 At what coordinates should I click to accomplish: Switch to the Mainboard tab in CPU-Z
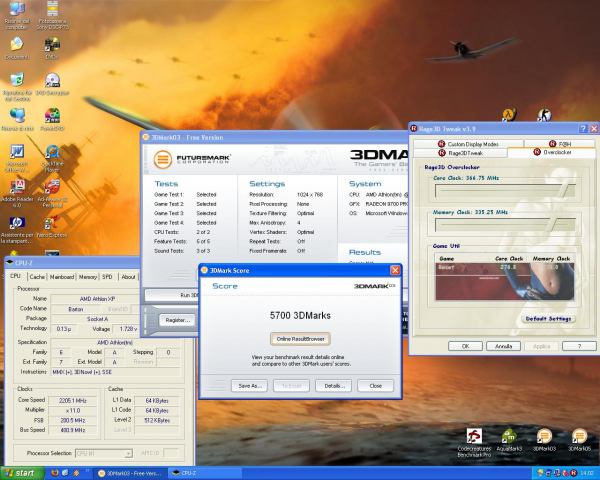(x=62, y=276)
